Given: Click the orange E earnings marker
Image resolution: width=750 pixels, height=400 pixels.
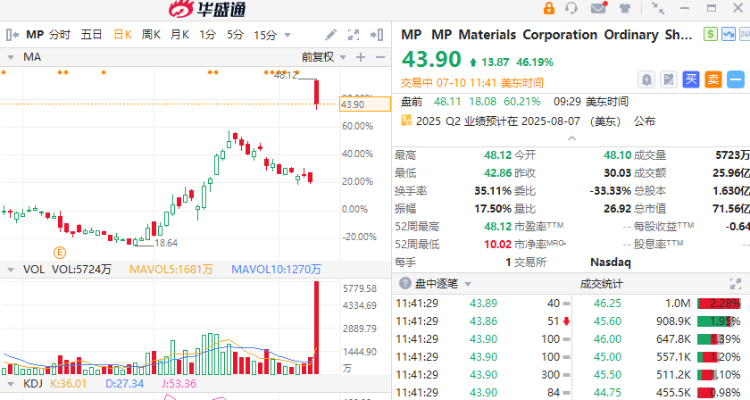Looking at the screenshot, I should pyautogui.click(x=60, y=252).
